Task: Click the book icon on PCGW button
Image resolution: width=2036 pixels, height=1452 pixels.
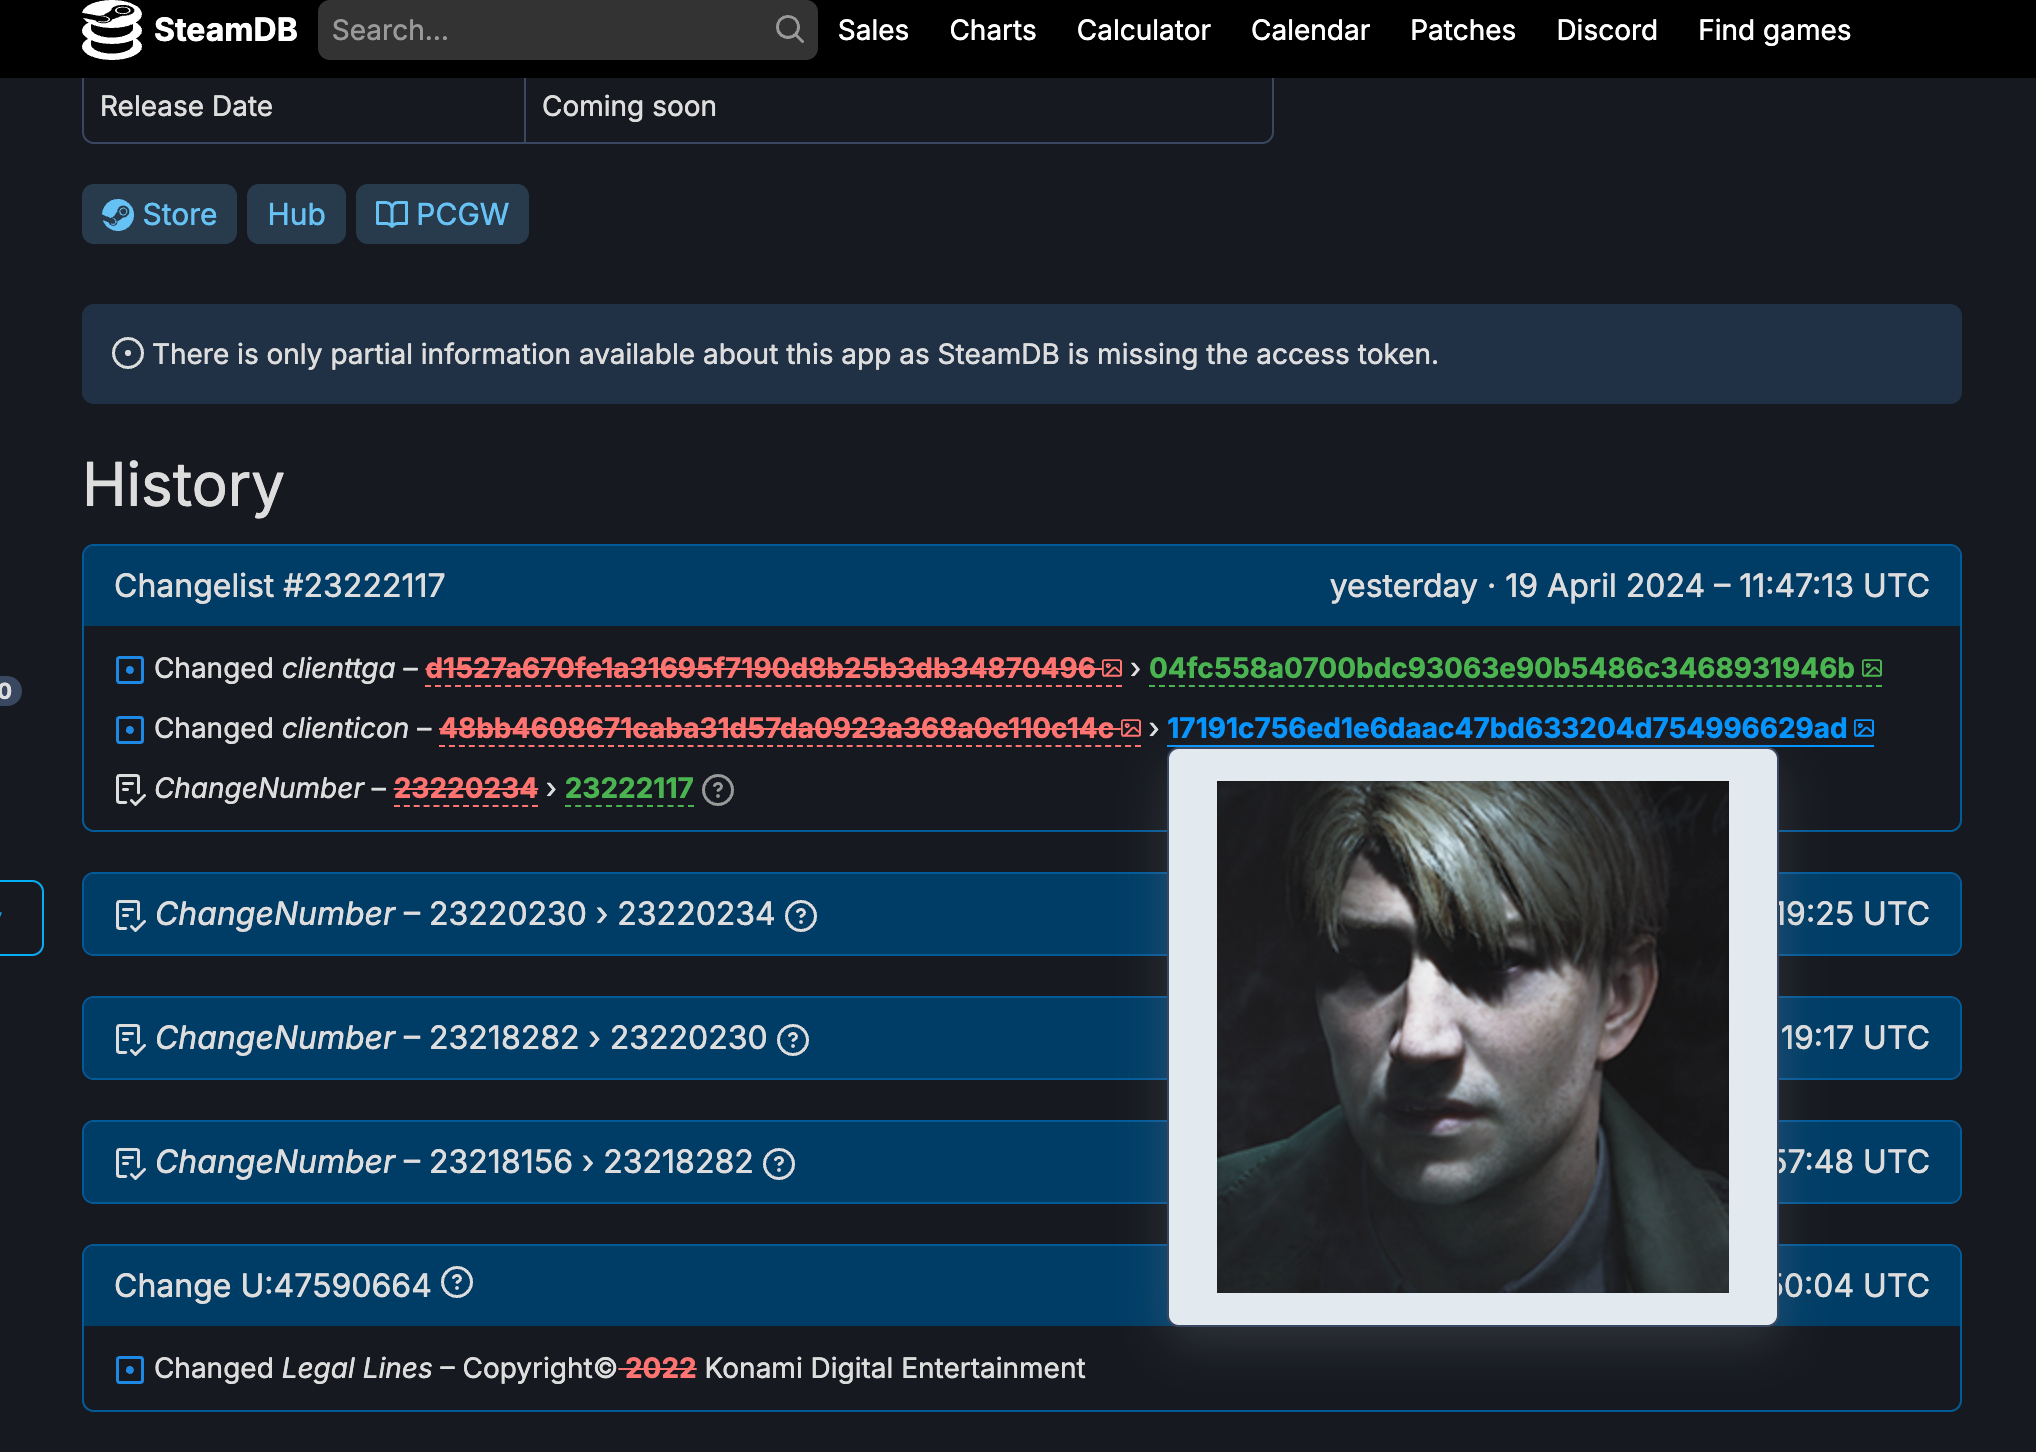Action: [392, 213]
